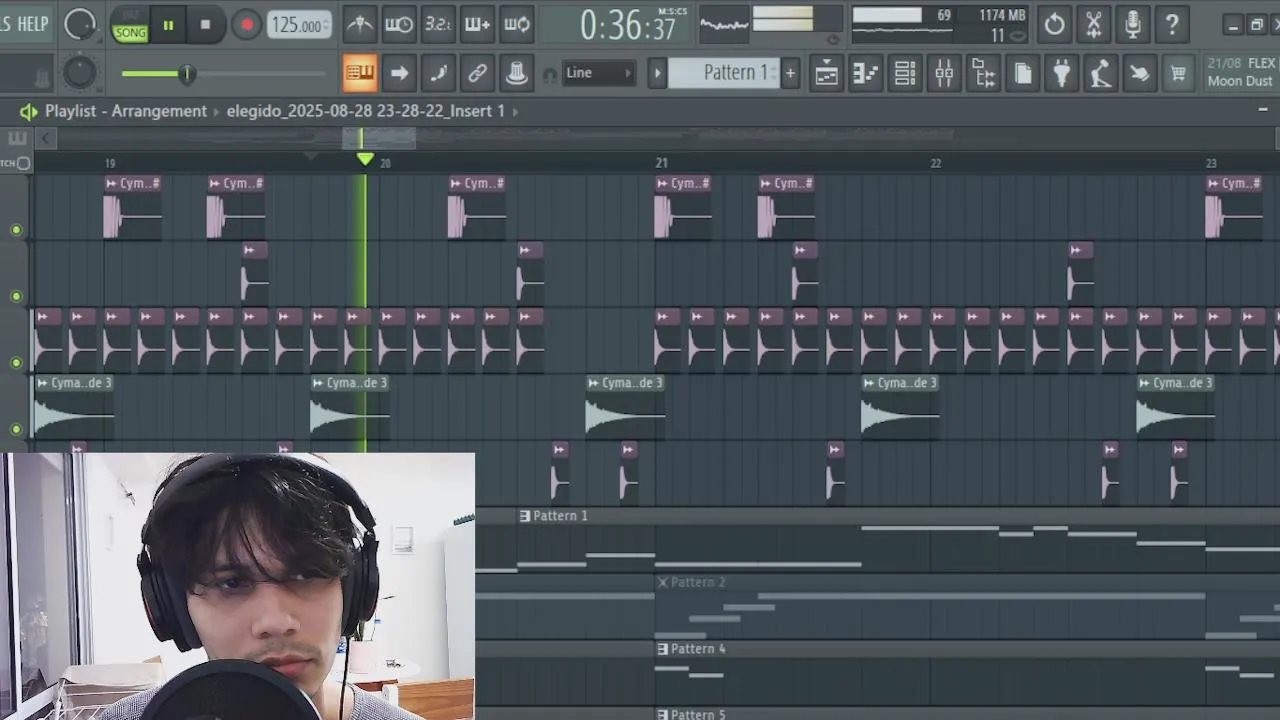Image resolution: width=1280 pixels, height=720 pixels.
Task: Click the chain link grouping icon
Action: click(477, 72)
